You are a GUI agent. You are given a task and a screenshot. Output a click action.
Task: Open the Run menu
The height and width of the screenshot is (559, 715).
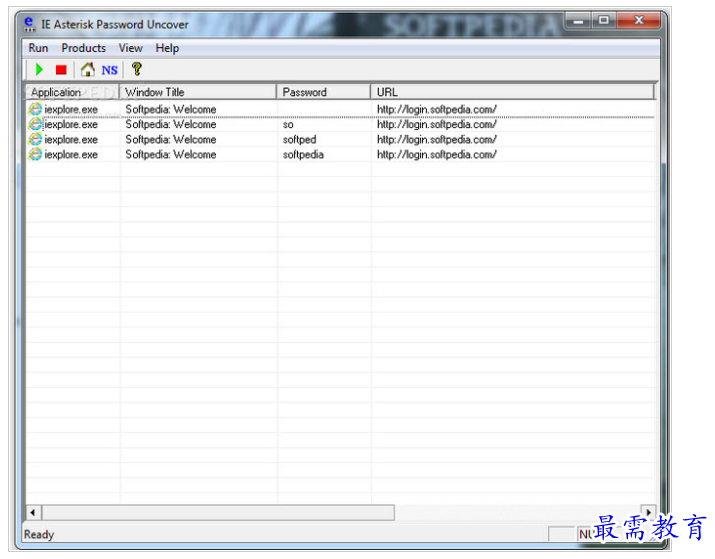38,48
